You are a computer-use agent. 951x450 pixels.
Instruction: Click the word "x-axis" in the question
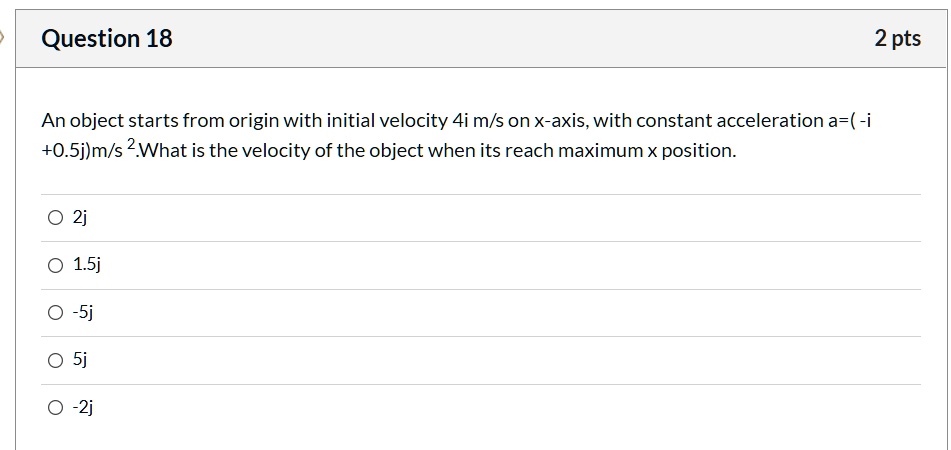[567, 121]
